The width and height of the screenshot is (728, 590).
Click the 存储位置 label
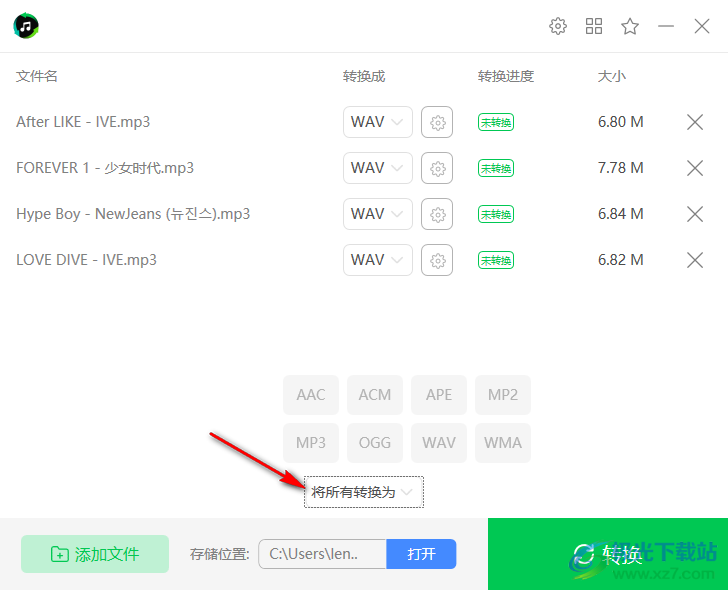[x=220, y=554]
